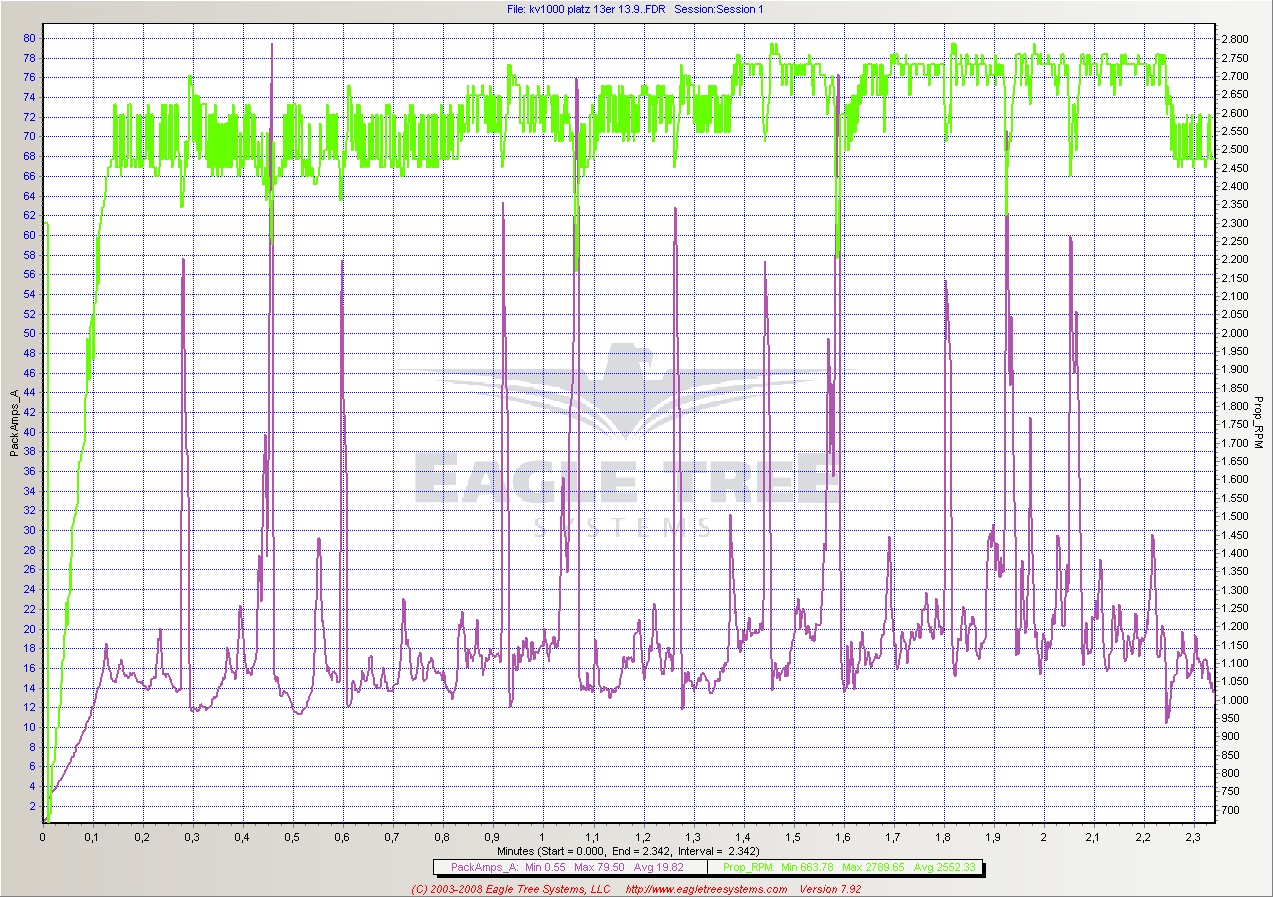Click the Prop_RPM right axis label
The width and height of the screenshot is (1273, 897).
click(x=1258, y=424)
